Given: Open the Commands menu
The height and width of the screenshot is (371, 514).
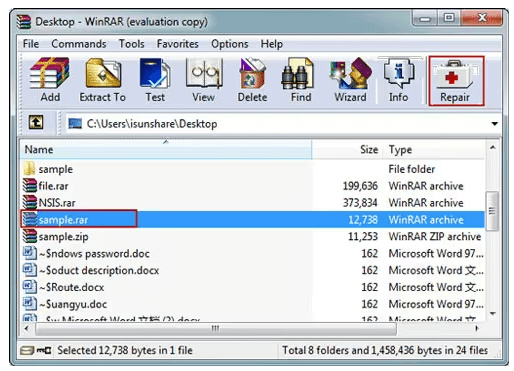Looking at the screenshot, I should click(79, 44).
